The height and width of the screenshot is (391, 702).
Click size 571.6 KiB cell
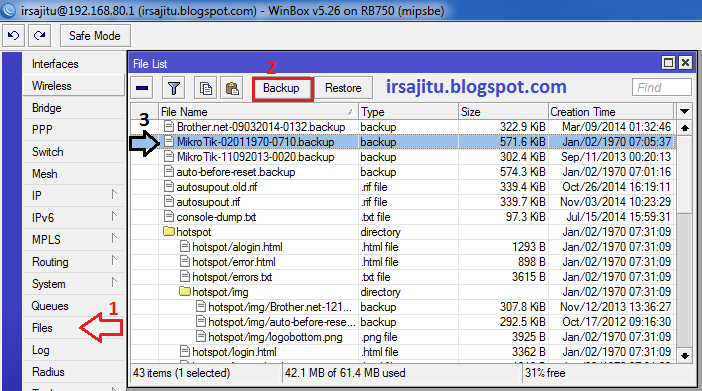(503, 142)
